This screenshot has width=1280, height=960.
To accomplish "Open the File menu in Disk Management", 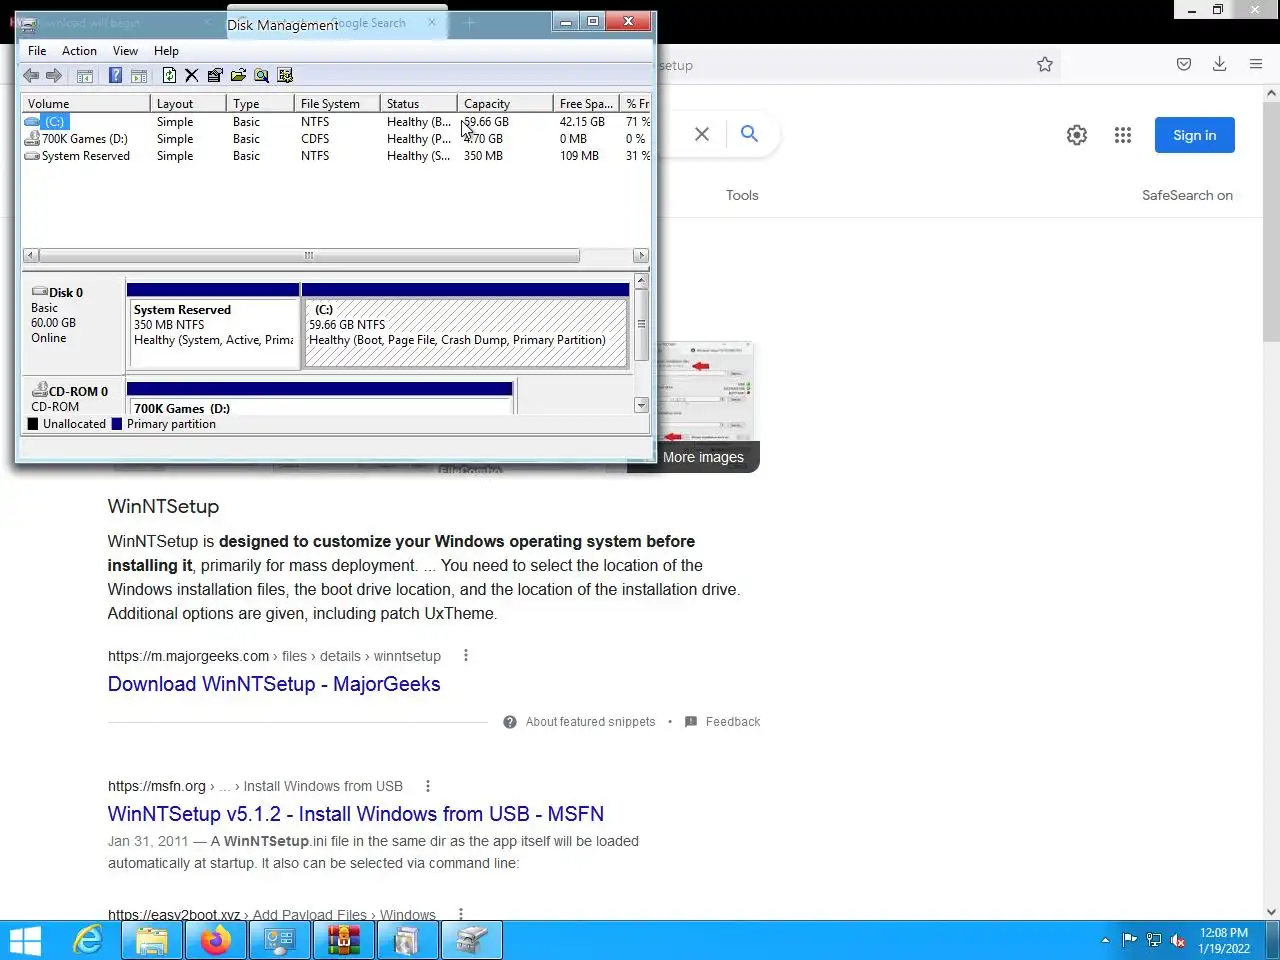I will pos(37,51).
